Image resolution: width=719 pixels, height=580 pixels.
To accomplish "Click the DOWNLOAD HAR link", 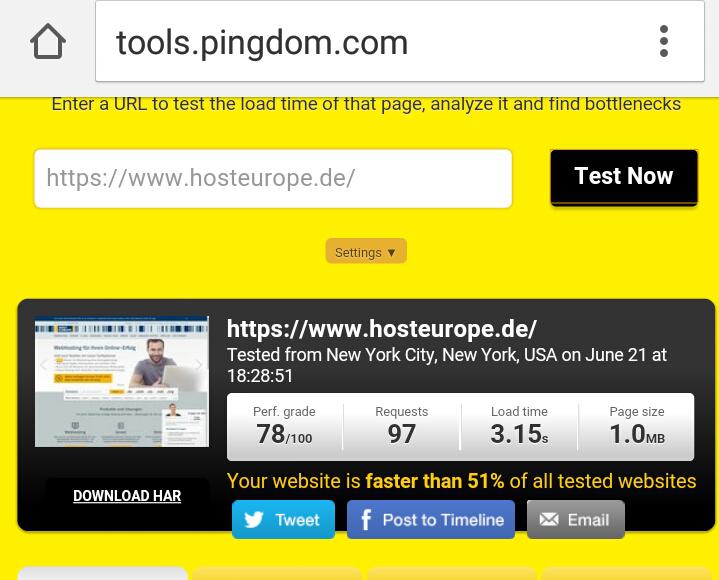I will (x=127, y=496).
